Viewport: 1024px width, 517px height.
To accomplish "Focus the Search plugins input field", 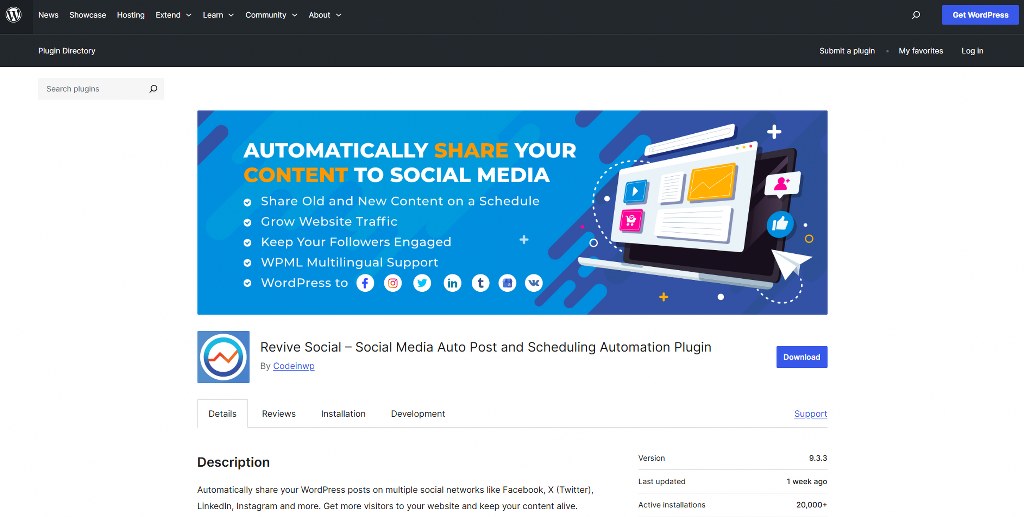I will click(101, 89).
